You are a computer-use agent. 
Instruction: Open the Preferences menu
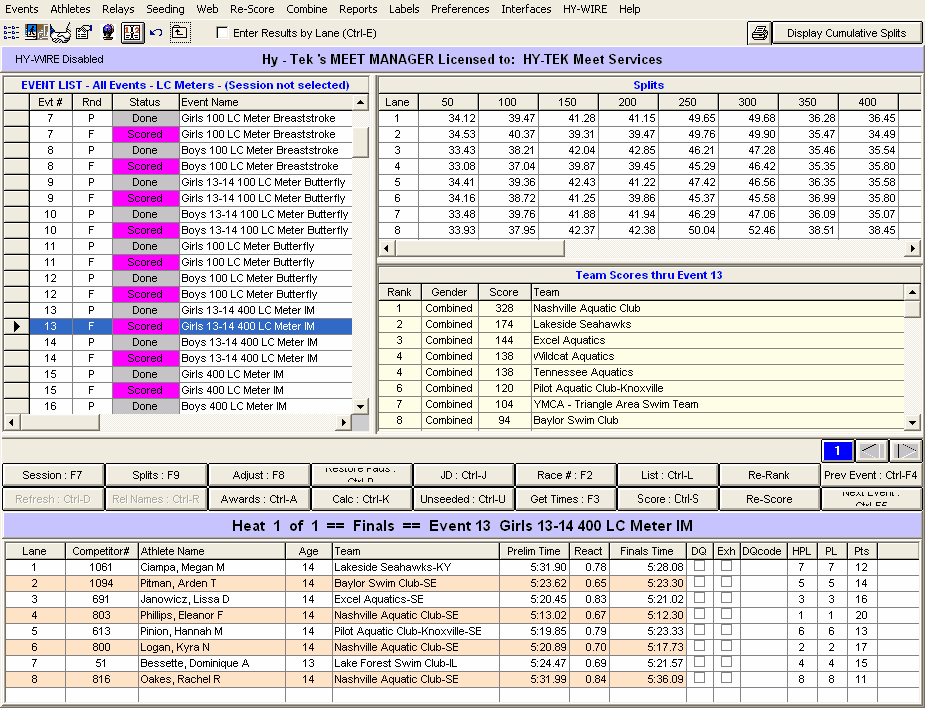[459, 9]
